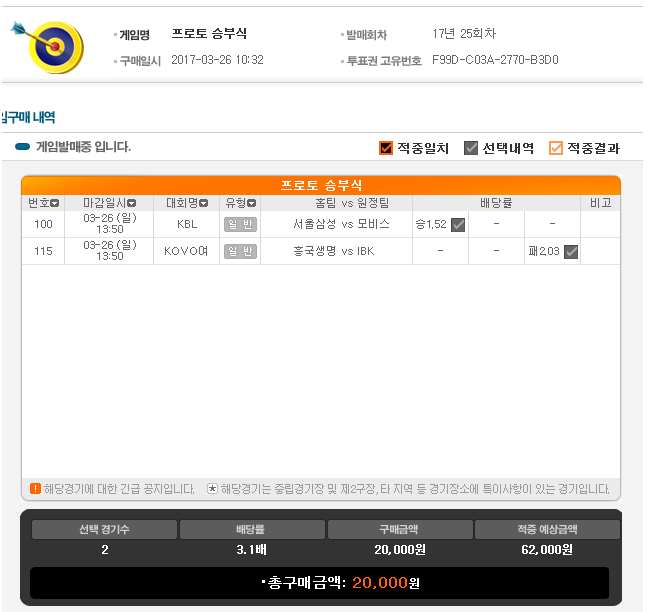Open the 마감일시 column sort dropdown
Viewport: 649px width, 612px height.
coord(132,203)
